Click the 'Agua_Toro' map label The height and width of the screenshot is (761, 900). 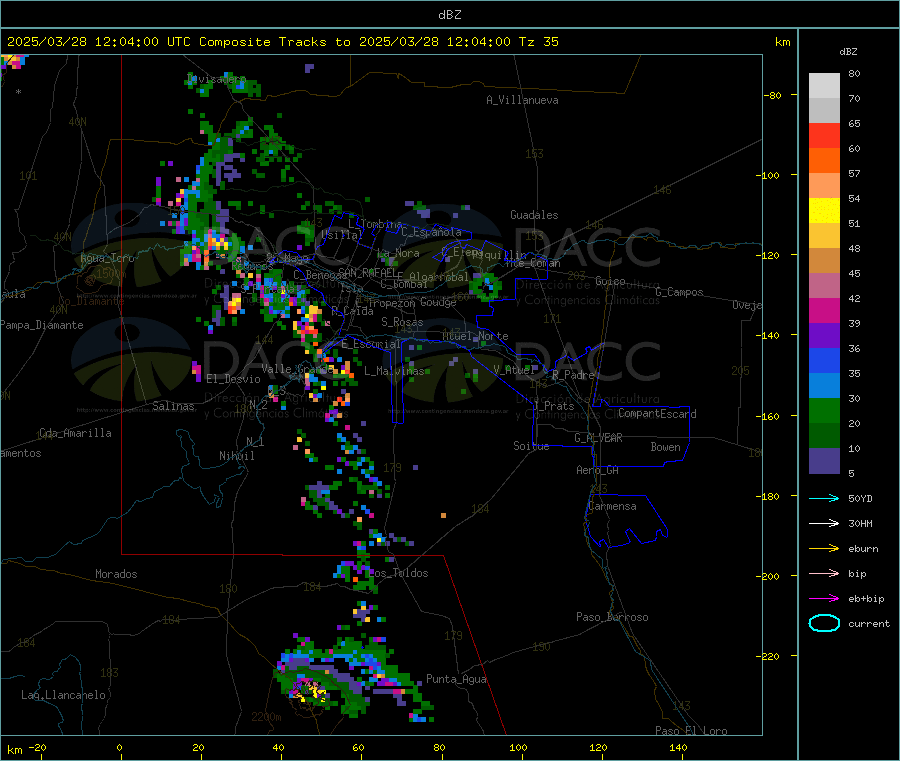107,258
